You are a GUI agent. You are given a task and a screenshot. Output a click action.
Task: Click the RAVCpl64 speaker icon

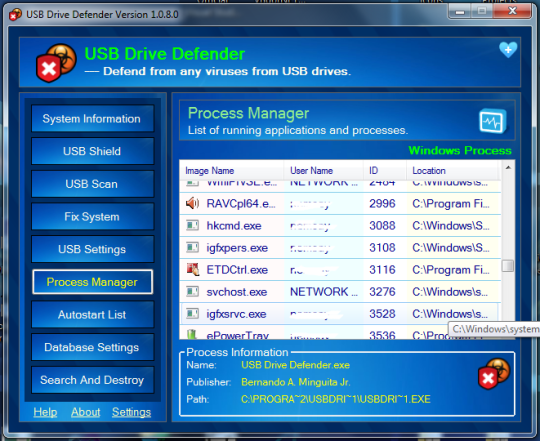click(x=193, y=203)
